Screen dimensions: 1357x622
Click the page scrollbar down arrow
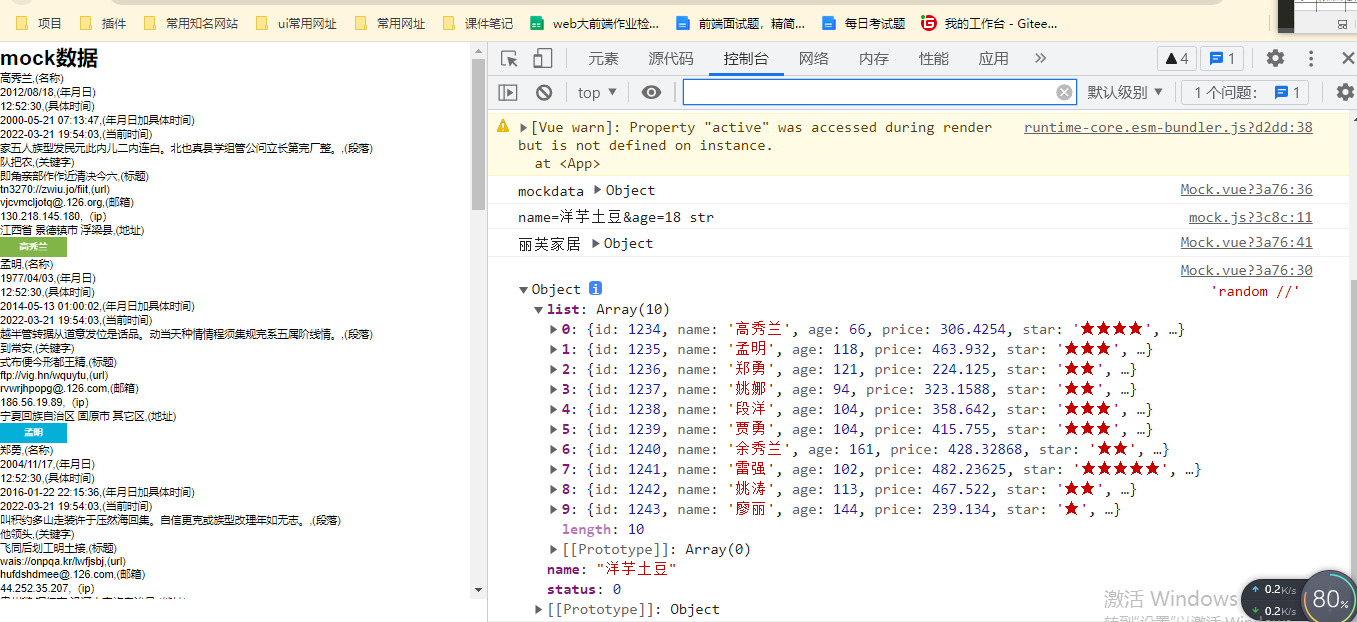coord(478,590)
